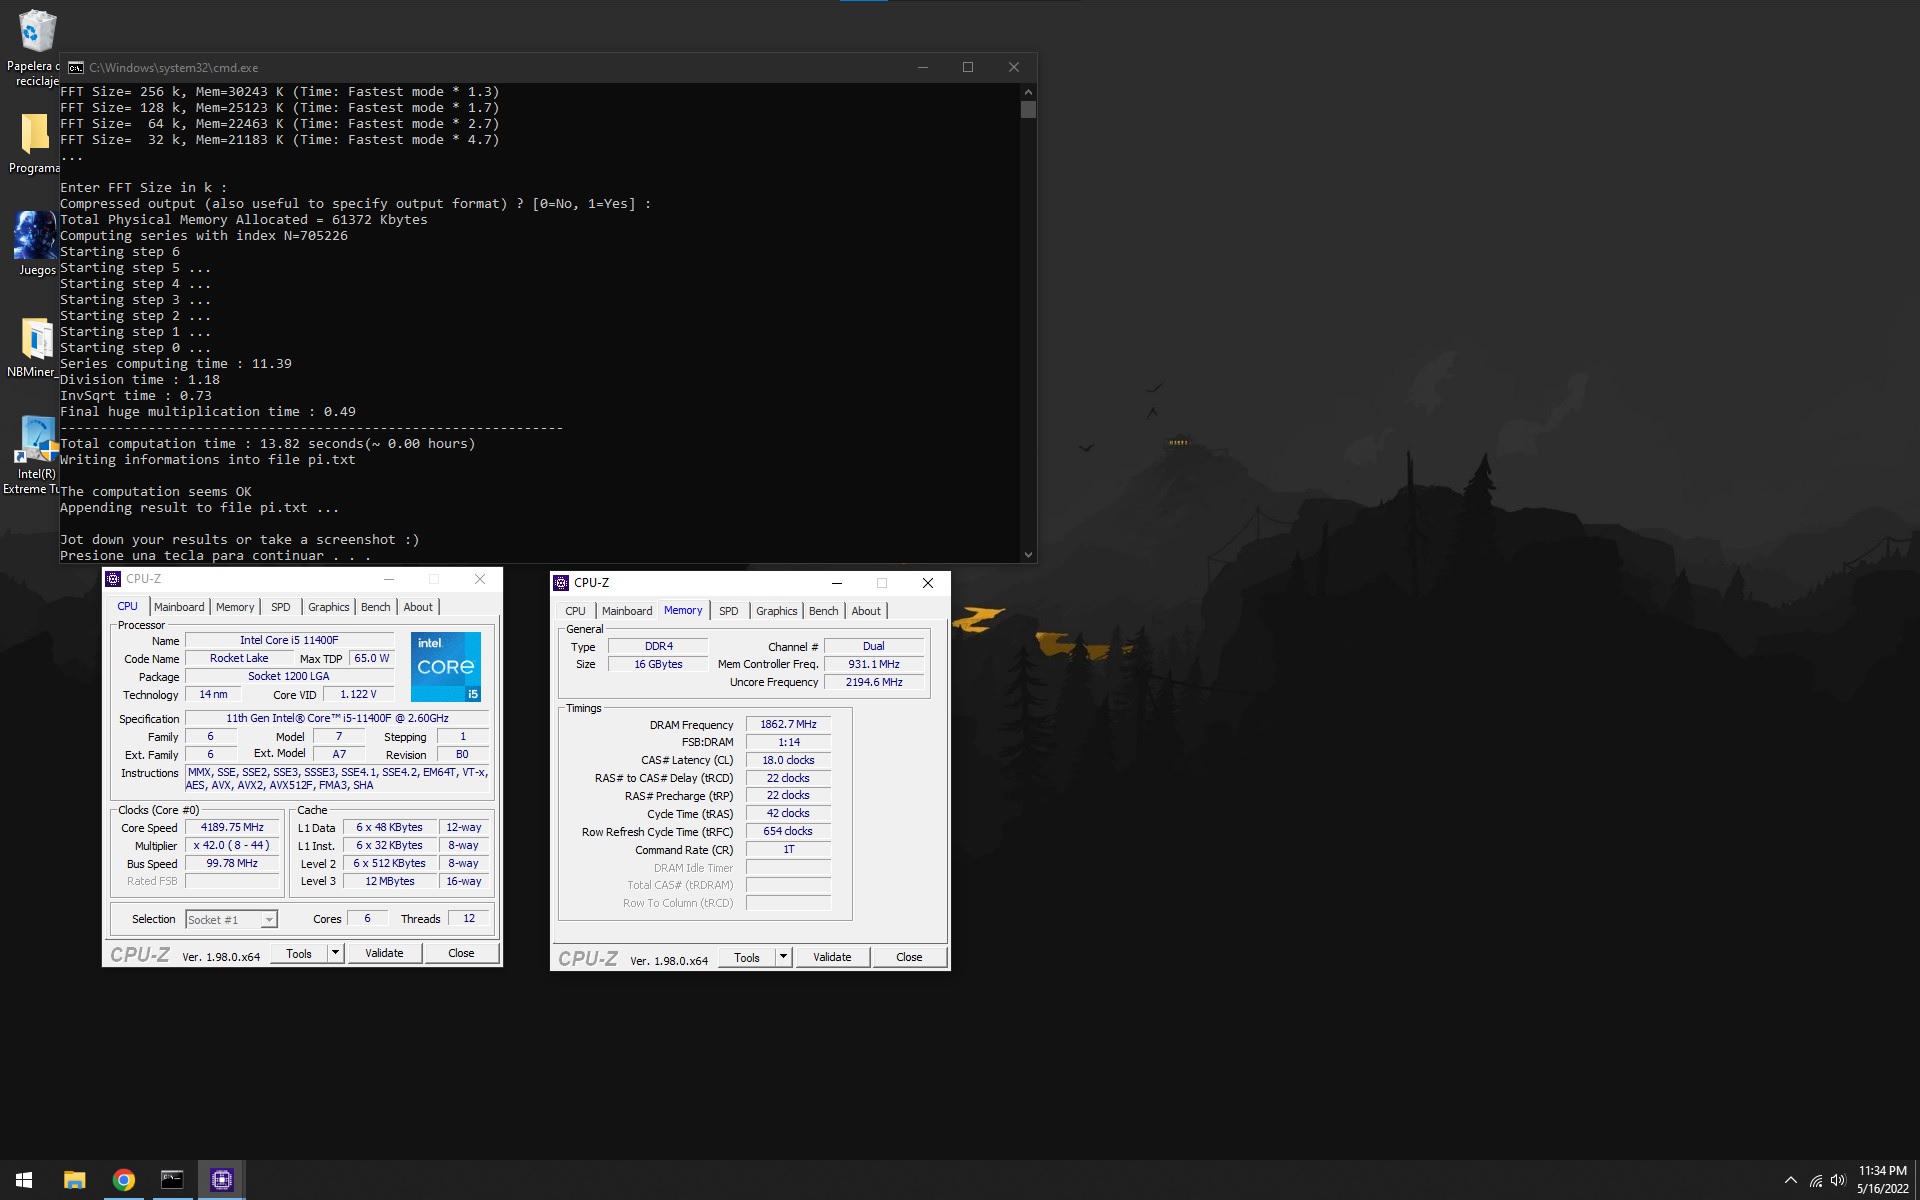Click the cmd vertical scrollbar thumb

[x=1028, y=109]
